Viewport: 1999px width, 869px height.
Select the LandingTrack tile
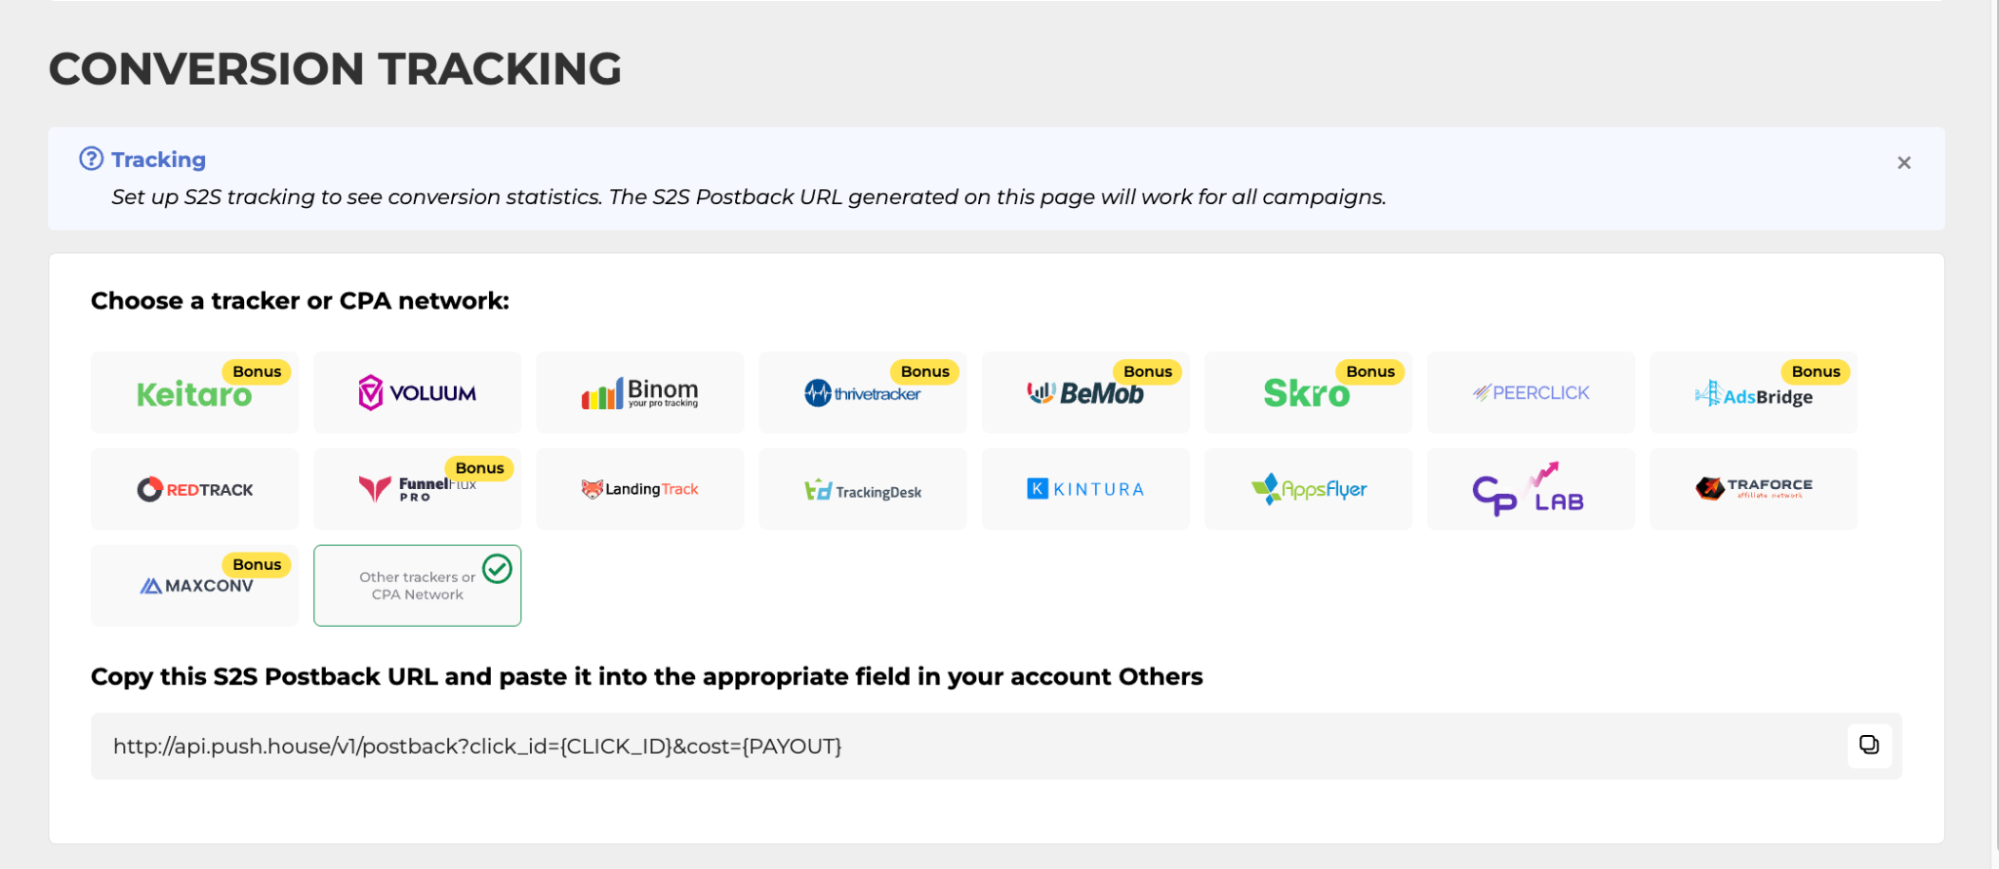[640, 489]
